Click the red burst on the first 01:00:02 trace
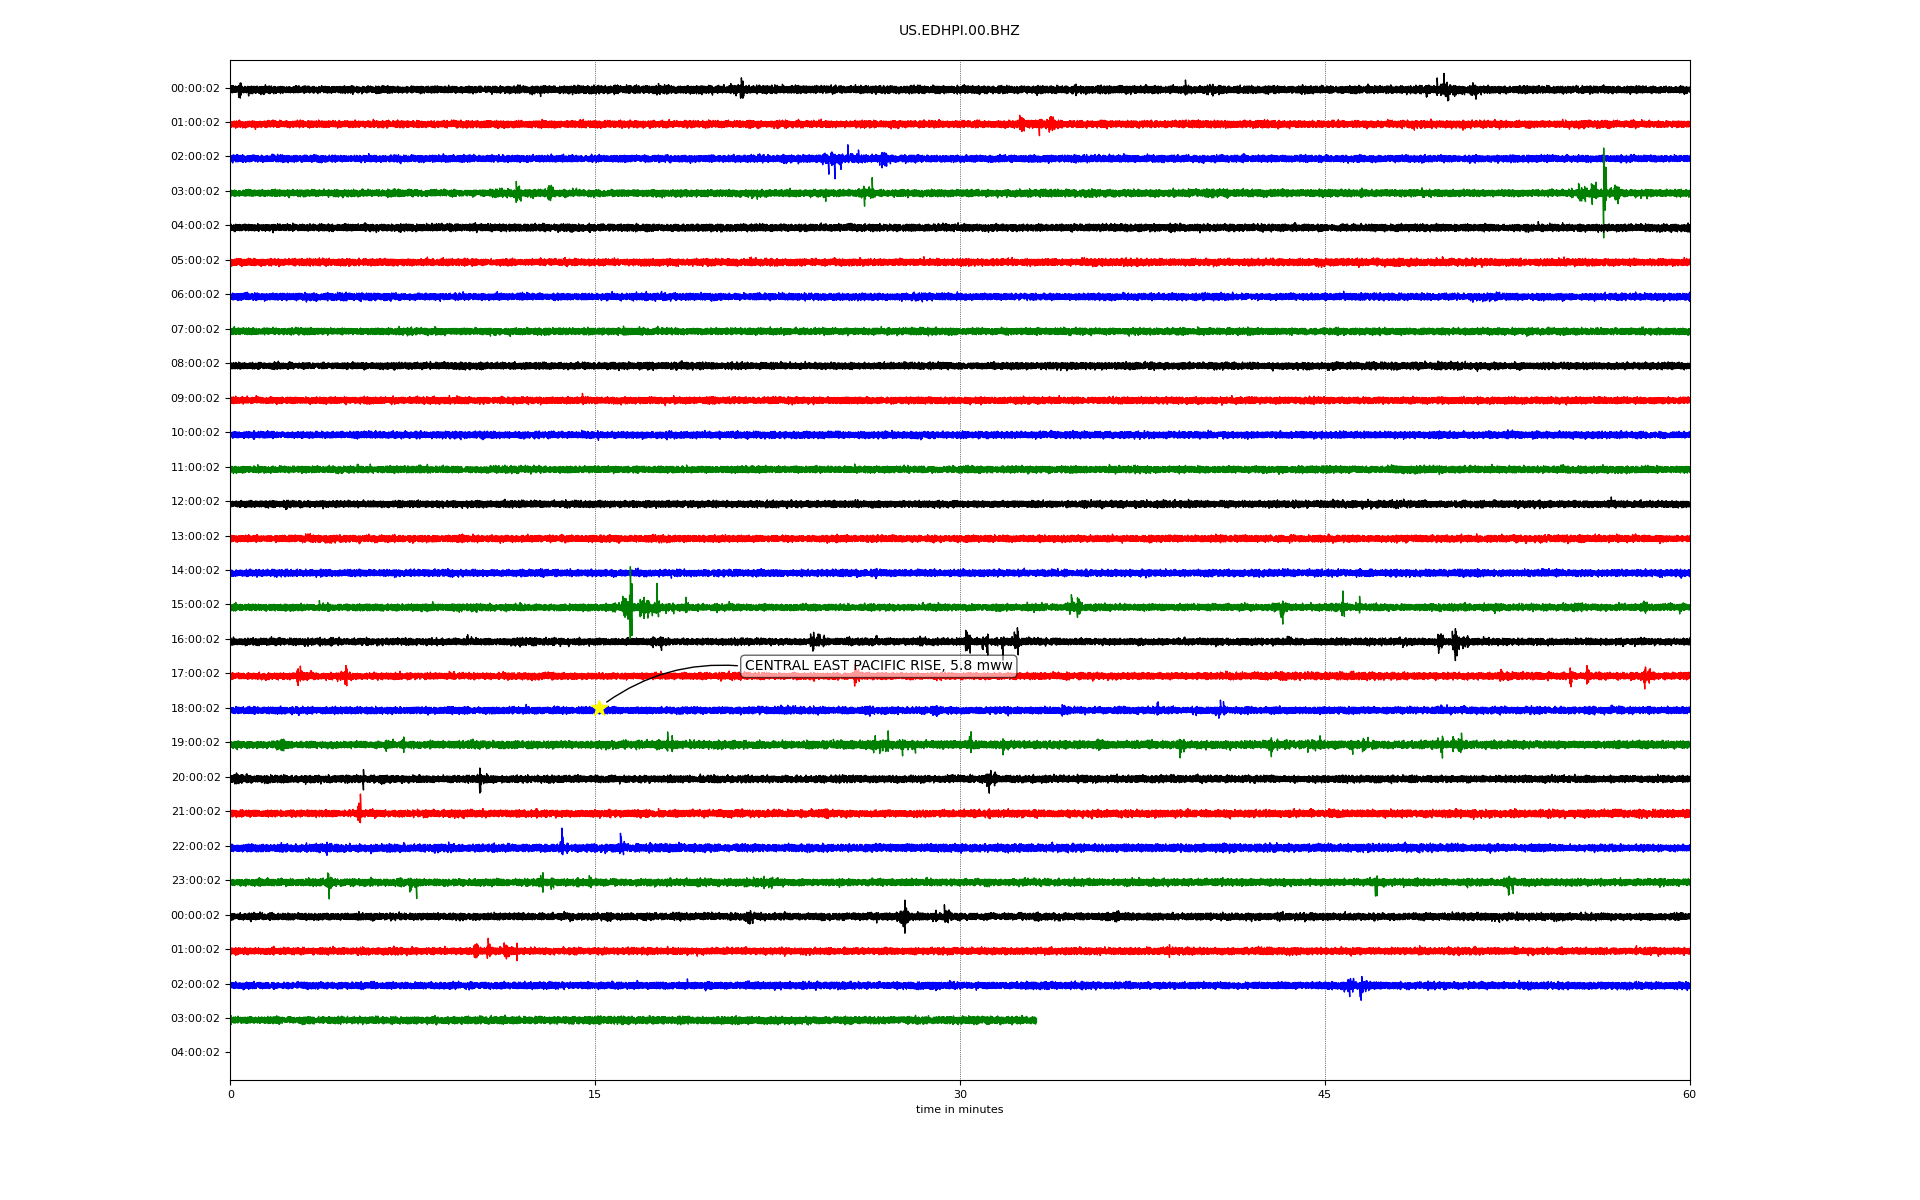 click(x=1036, y=124)
